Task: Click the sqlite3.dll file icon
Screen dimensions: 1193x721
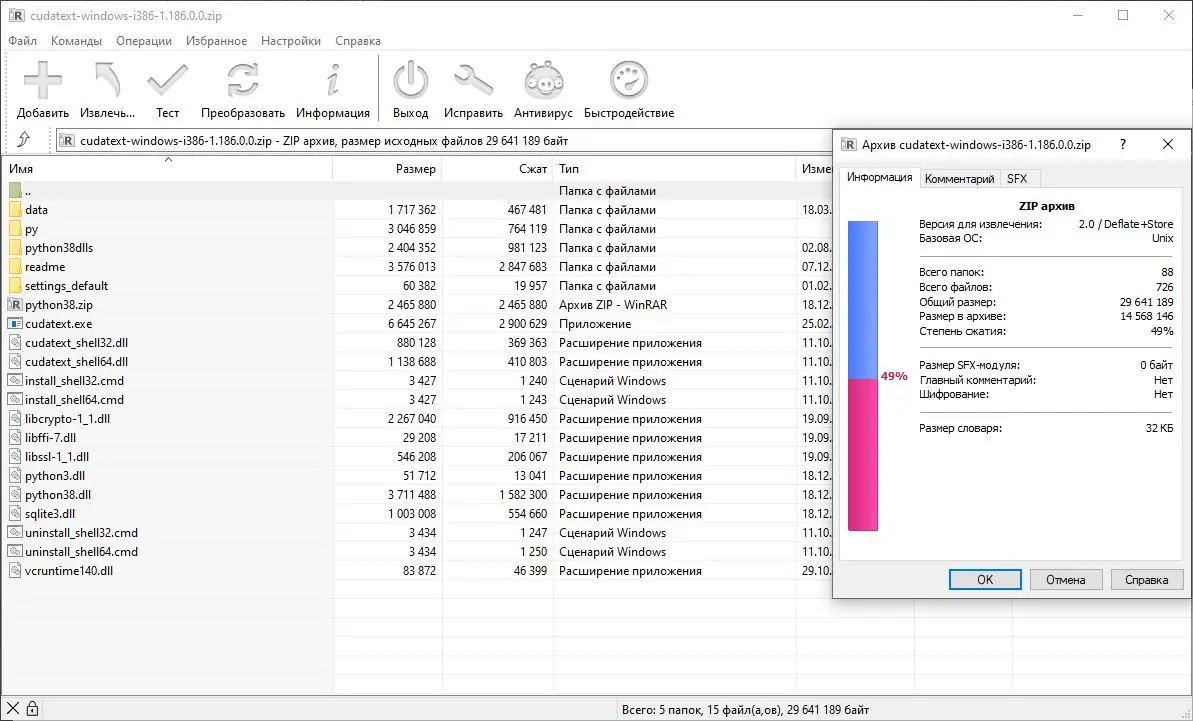Action: 15,514
